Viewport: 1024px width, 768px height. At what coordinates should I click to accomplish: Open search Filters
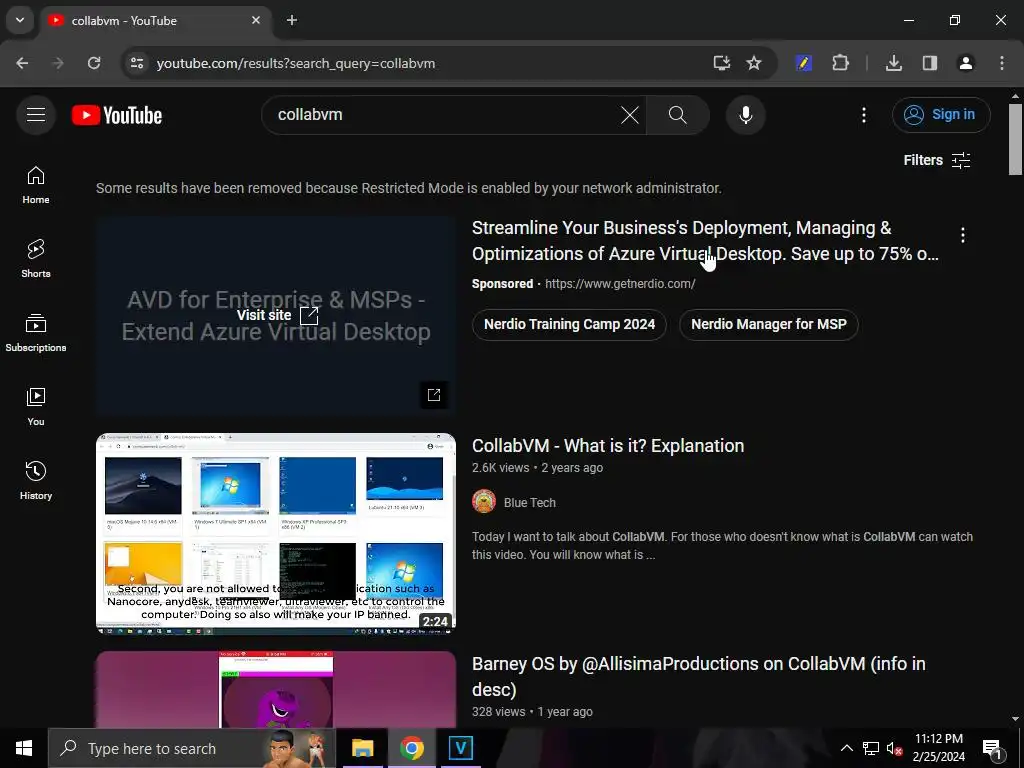(936, 160)
